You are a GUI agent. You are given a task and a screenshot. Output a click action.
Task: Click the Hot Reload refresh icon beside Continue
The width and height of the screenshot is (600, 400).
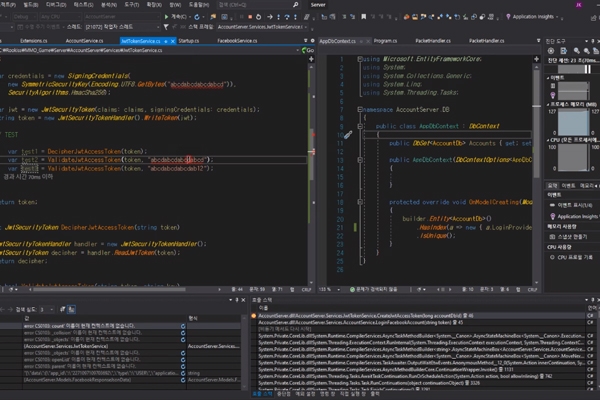coord(197,17)
